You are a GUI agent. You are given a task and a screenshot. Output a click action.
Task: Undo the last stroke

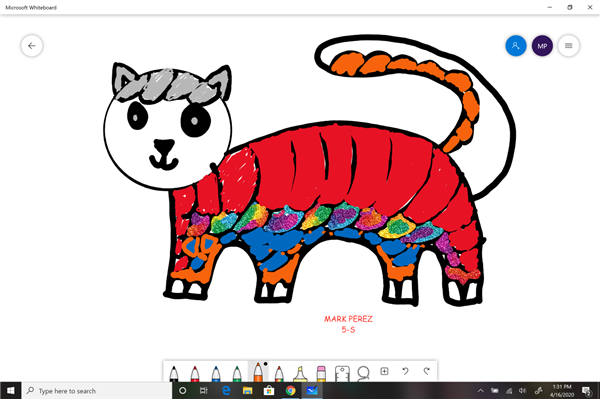click(405, 371)
